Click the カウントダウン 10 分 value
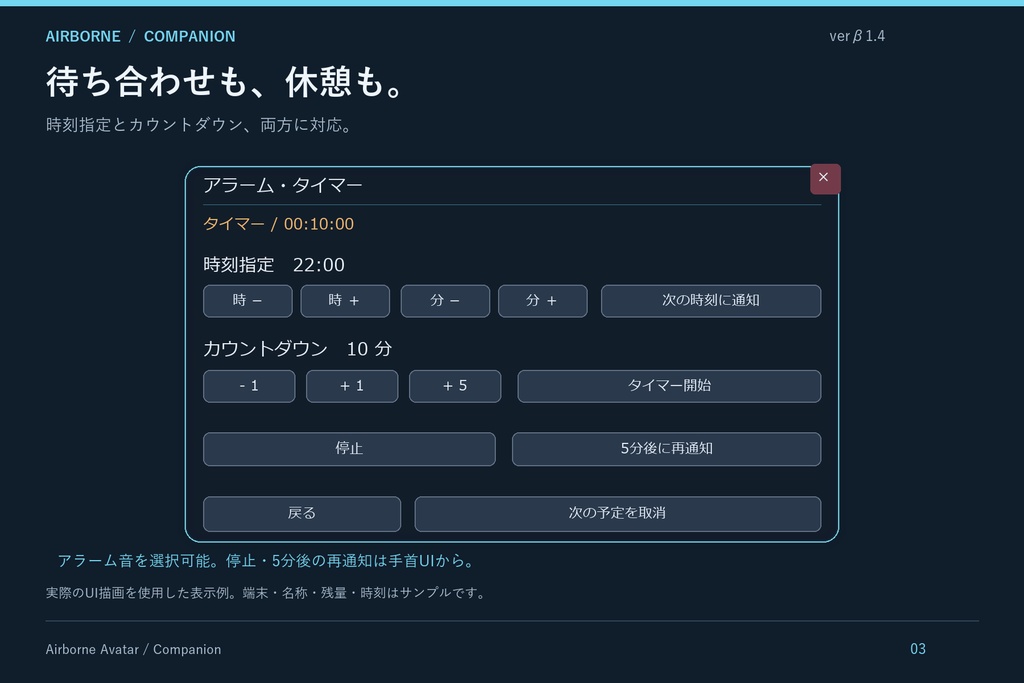 [297, 349]
